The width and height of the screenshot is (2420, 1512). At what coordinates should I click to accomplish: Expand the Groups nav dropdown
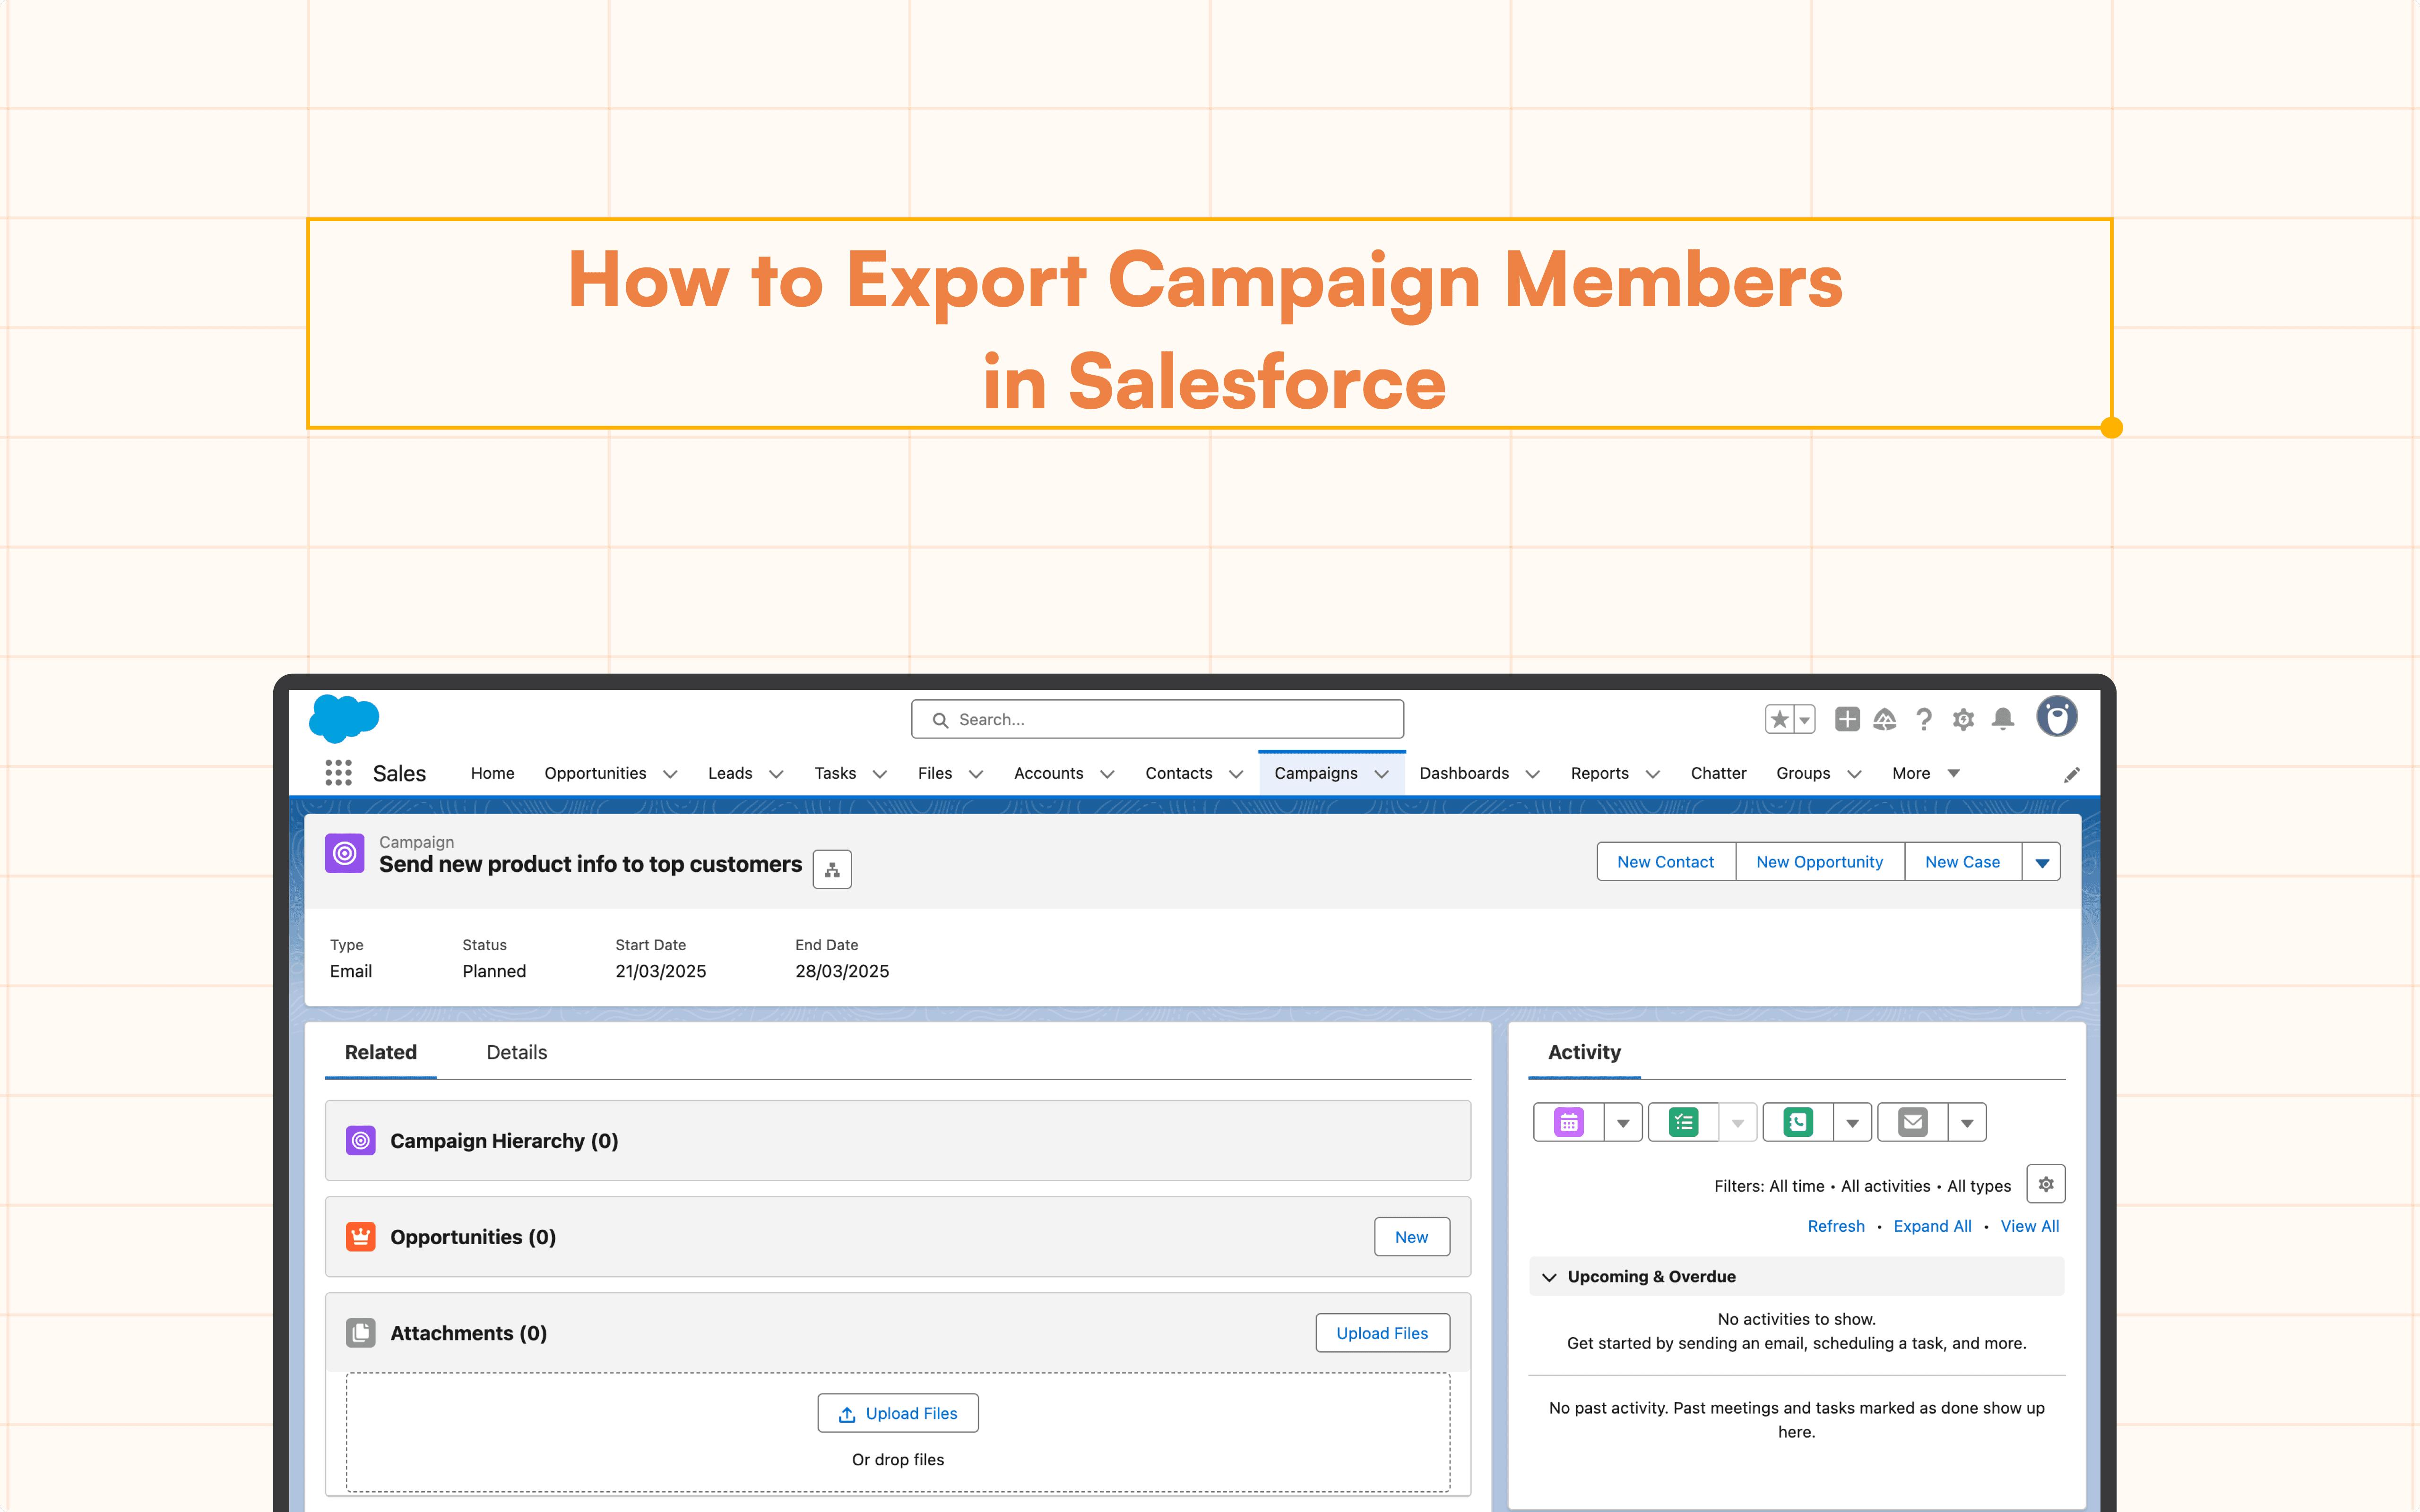click(1854, 774)
